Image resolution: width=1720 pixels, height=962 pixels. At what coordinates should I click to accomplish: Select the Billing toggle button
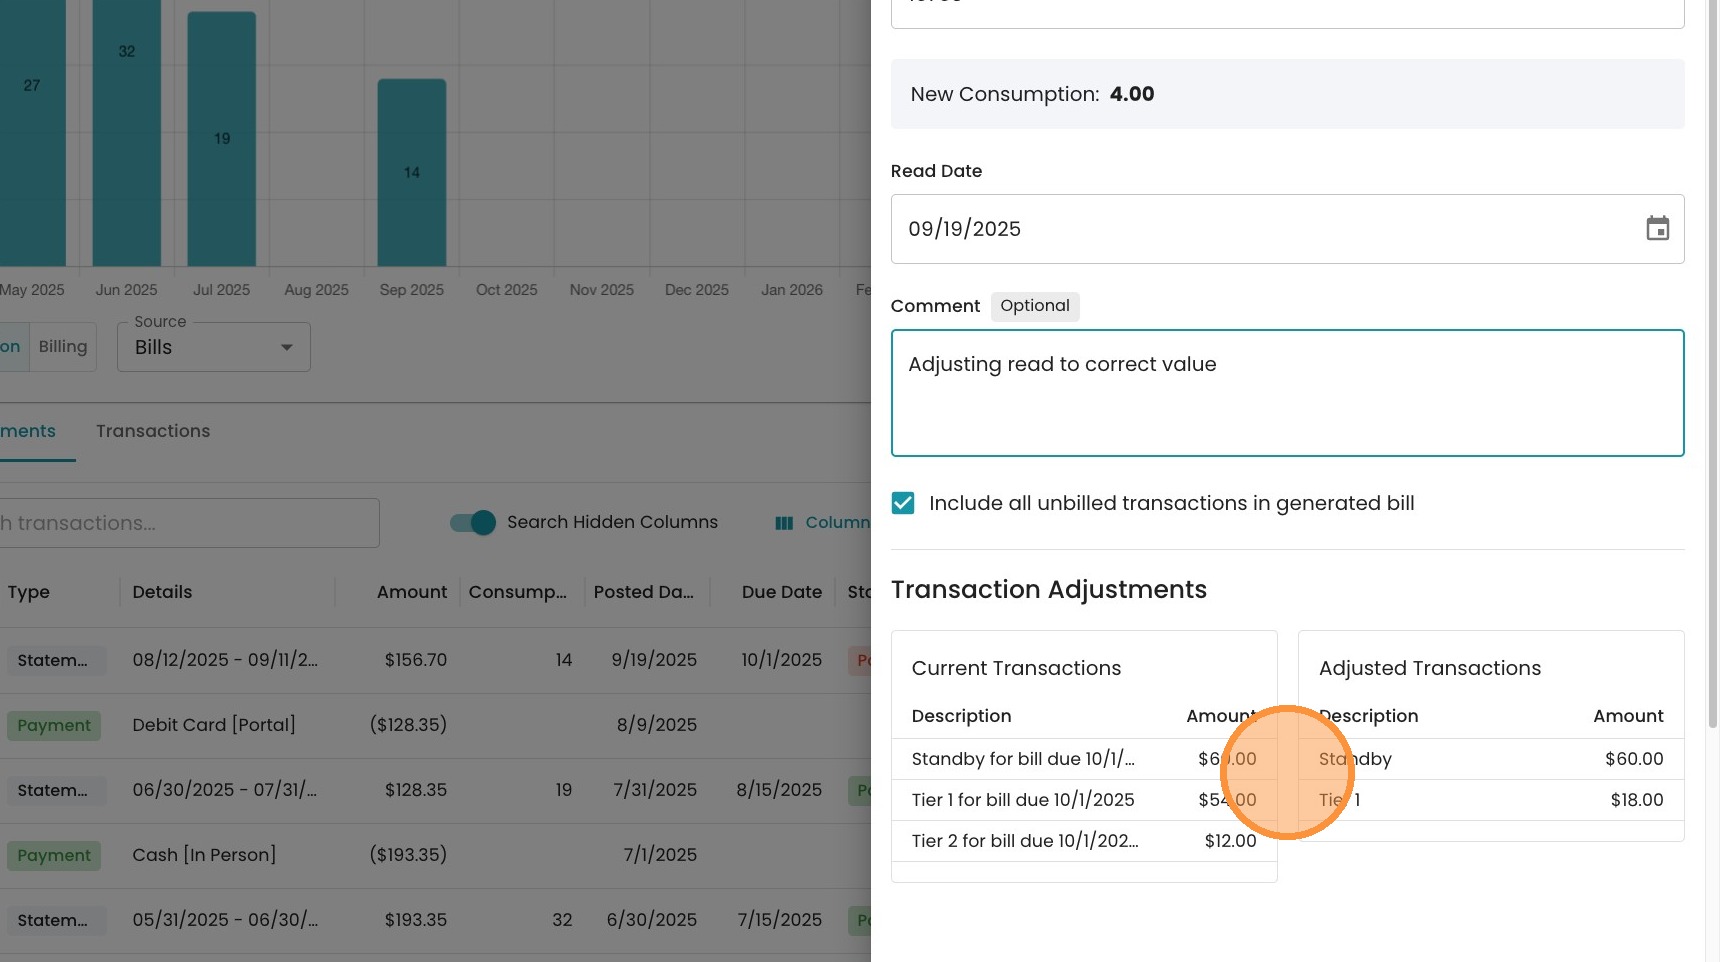[x=63, y=347]
